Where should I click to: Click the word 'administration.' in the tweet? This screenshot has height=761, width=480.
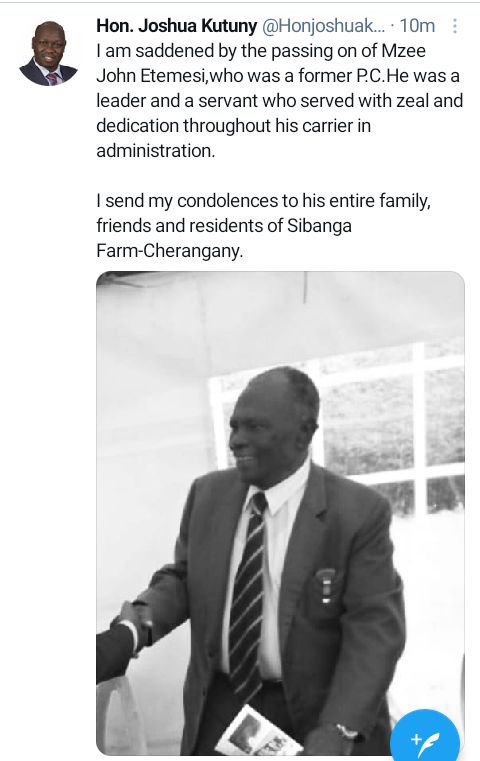155,150
